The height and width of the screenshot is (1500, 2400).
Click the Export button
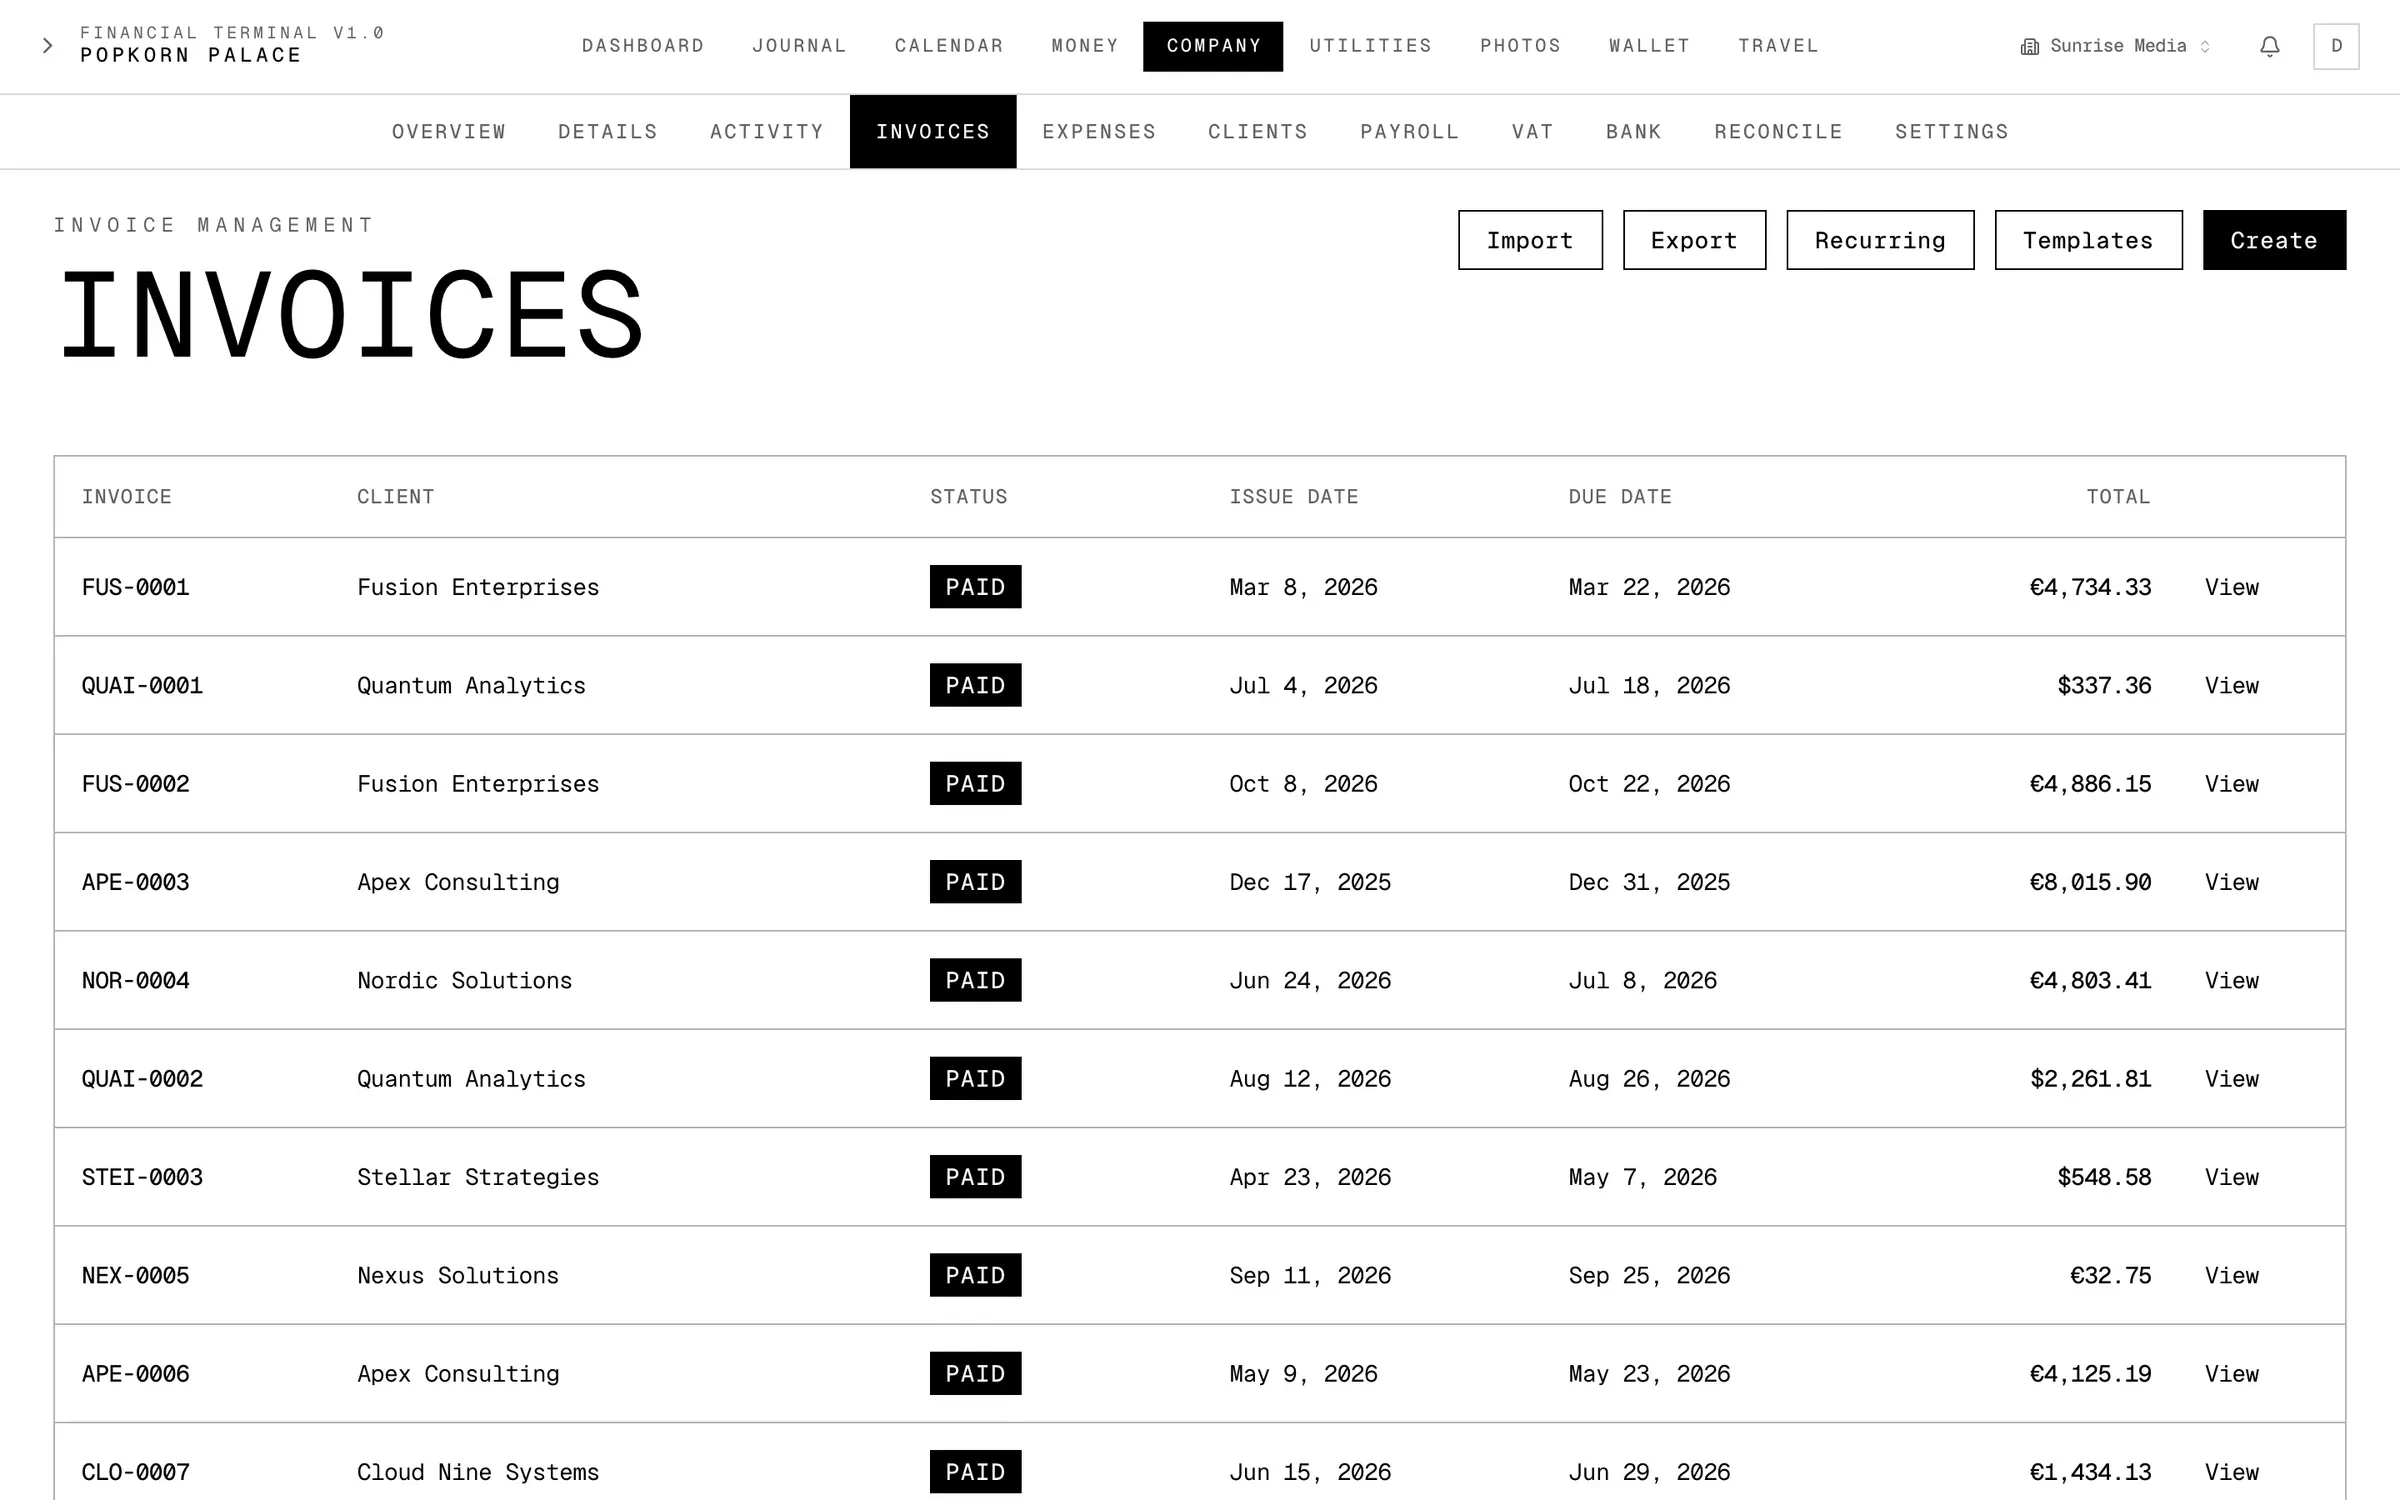(x=1694, y=240)
